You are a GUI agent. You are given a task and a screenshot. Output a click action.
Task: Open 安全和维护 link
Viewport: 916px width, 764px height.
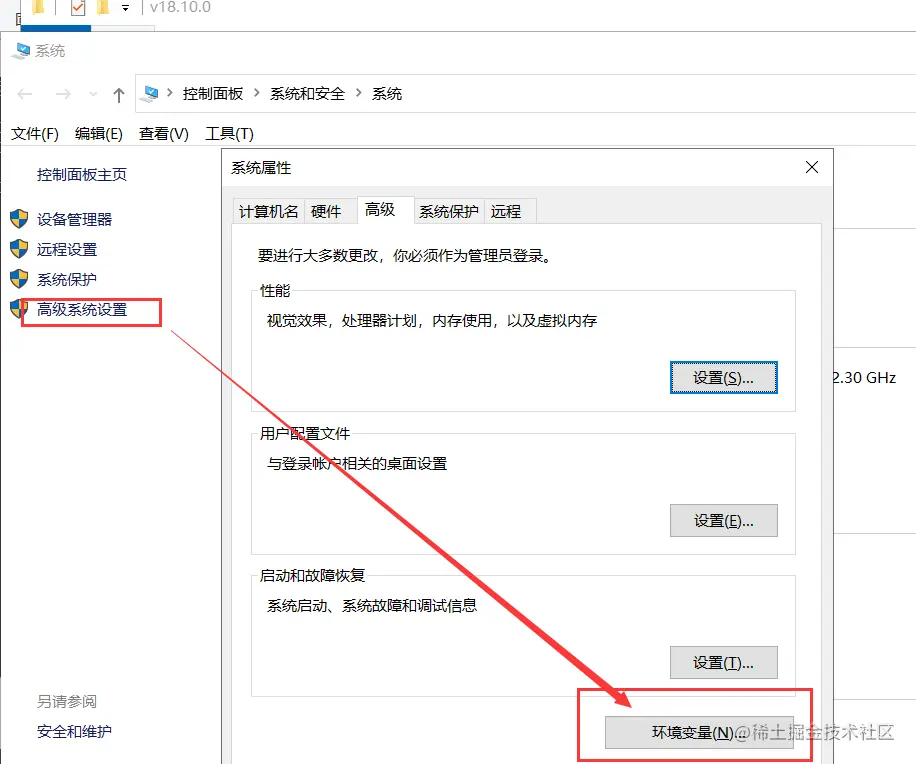pyautogui.click(x=74, y=731)
